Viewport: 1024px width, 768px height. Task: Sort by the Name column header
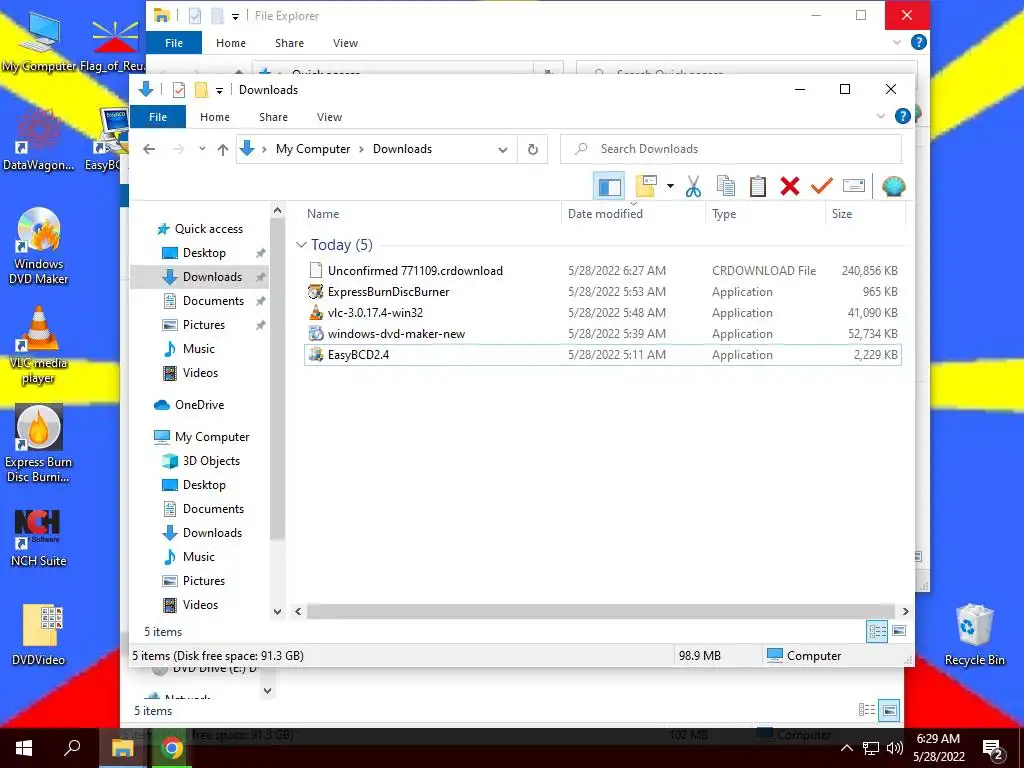coord(323,214)
